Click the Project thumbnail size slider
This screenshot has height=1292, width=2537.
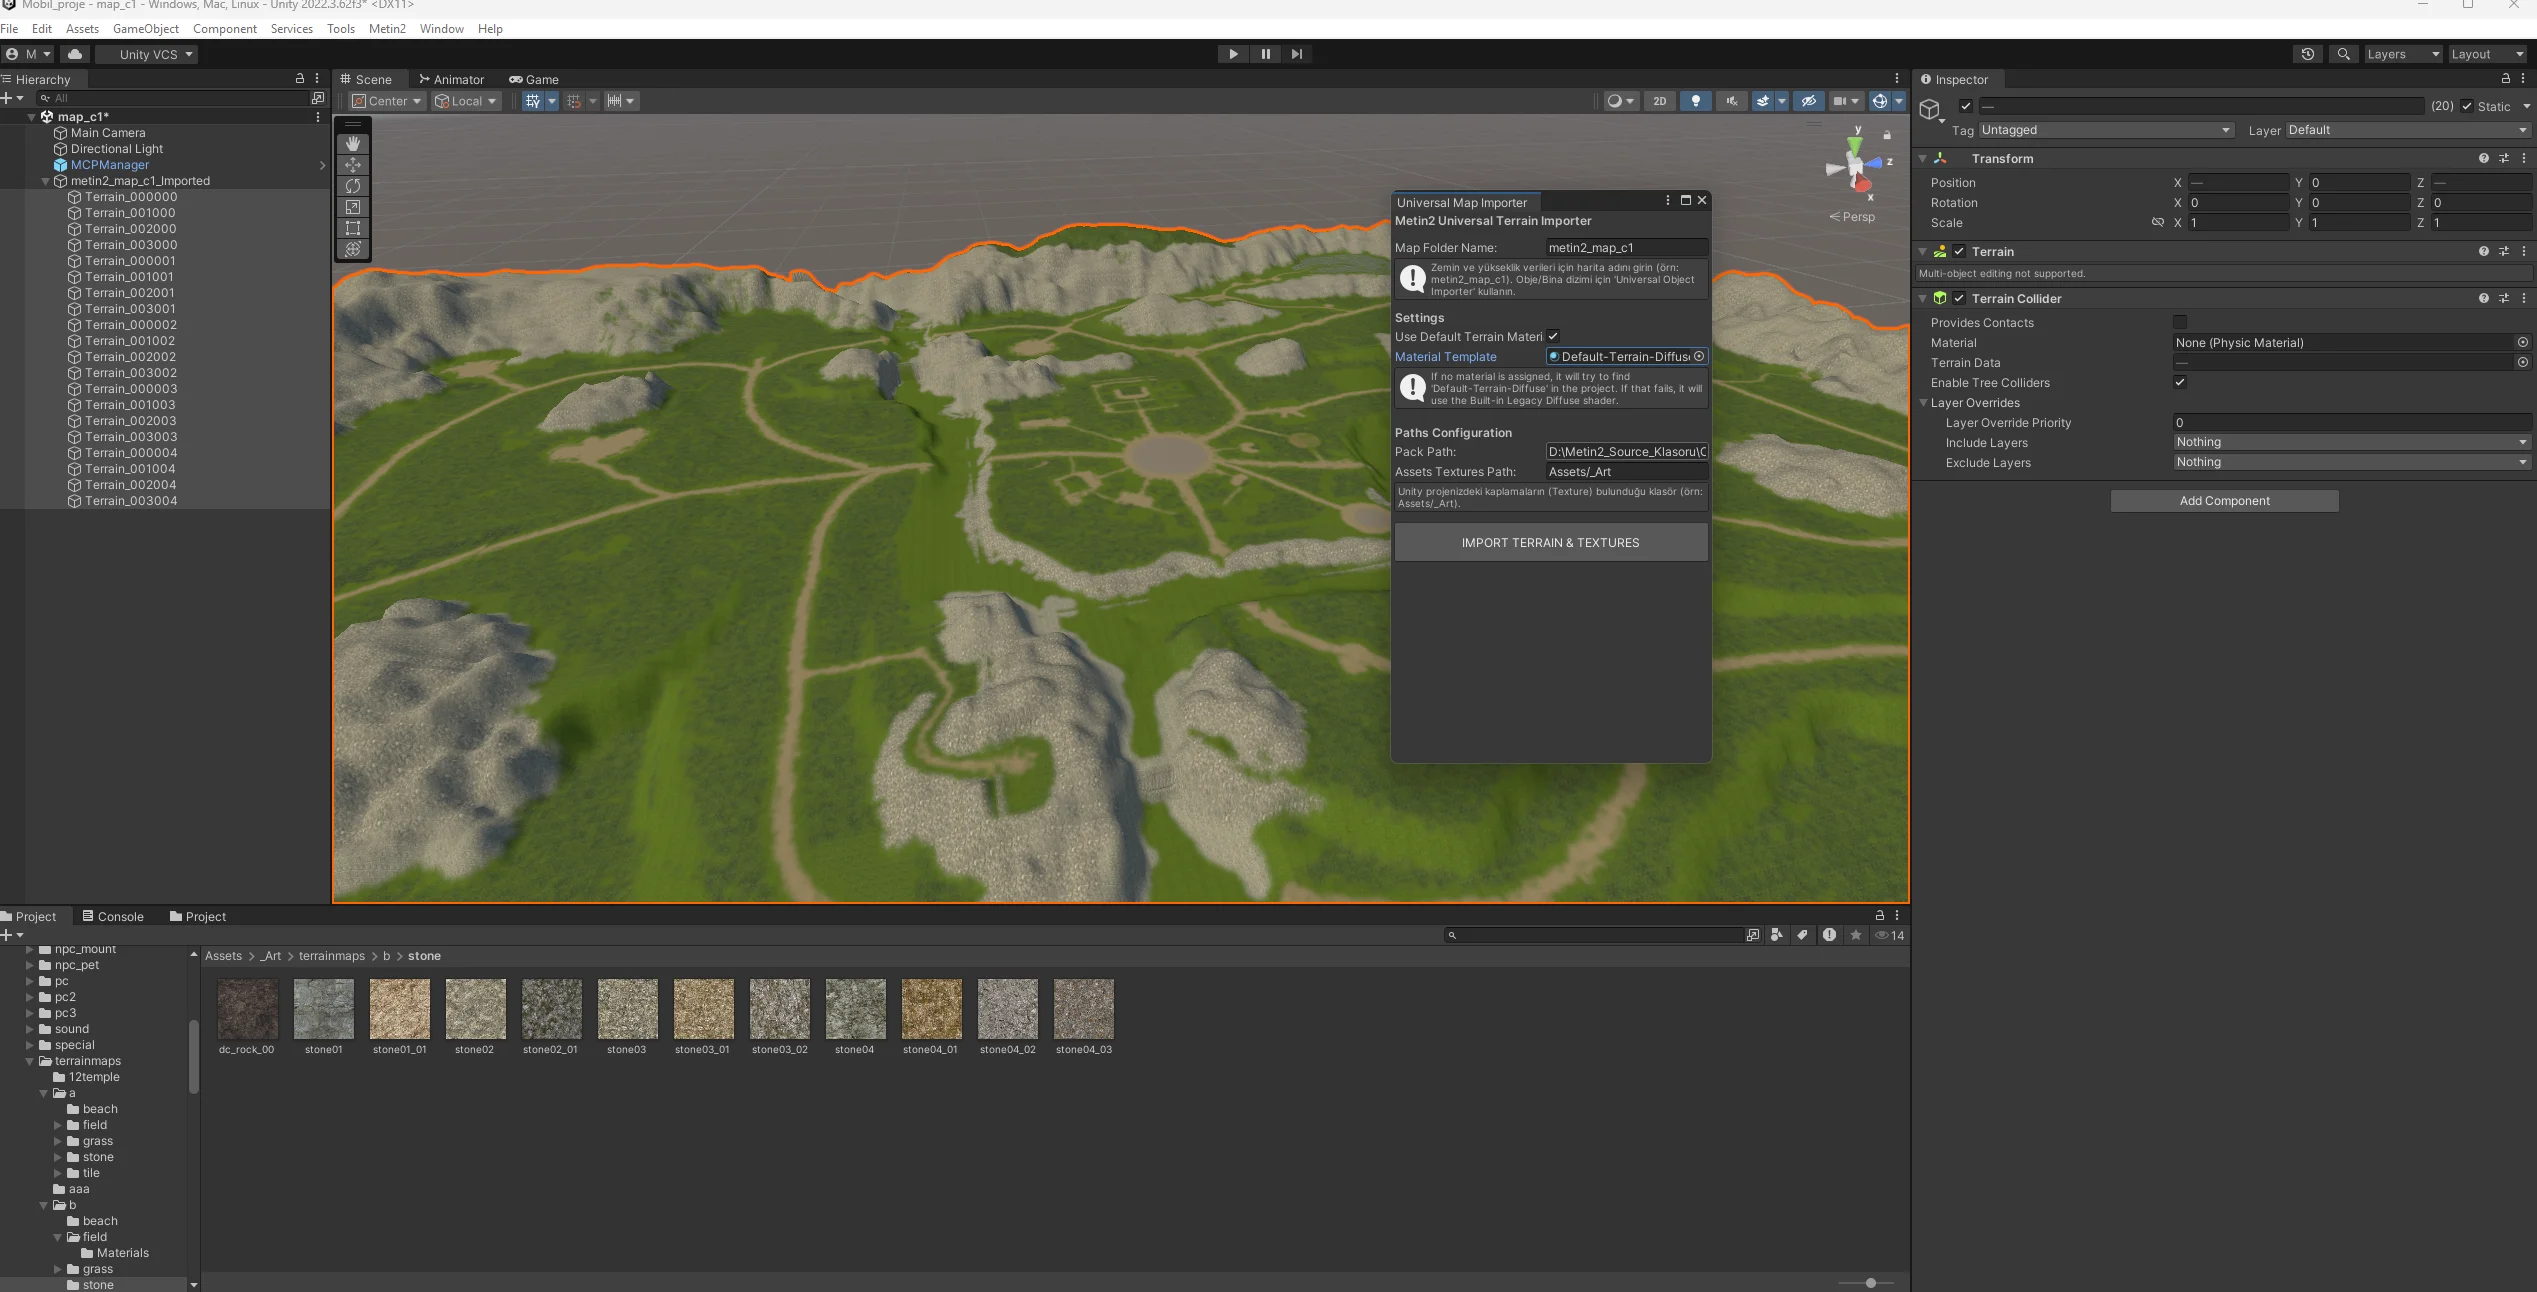click(x=1870, y=1283)
